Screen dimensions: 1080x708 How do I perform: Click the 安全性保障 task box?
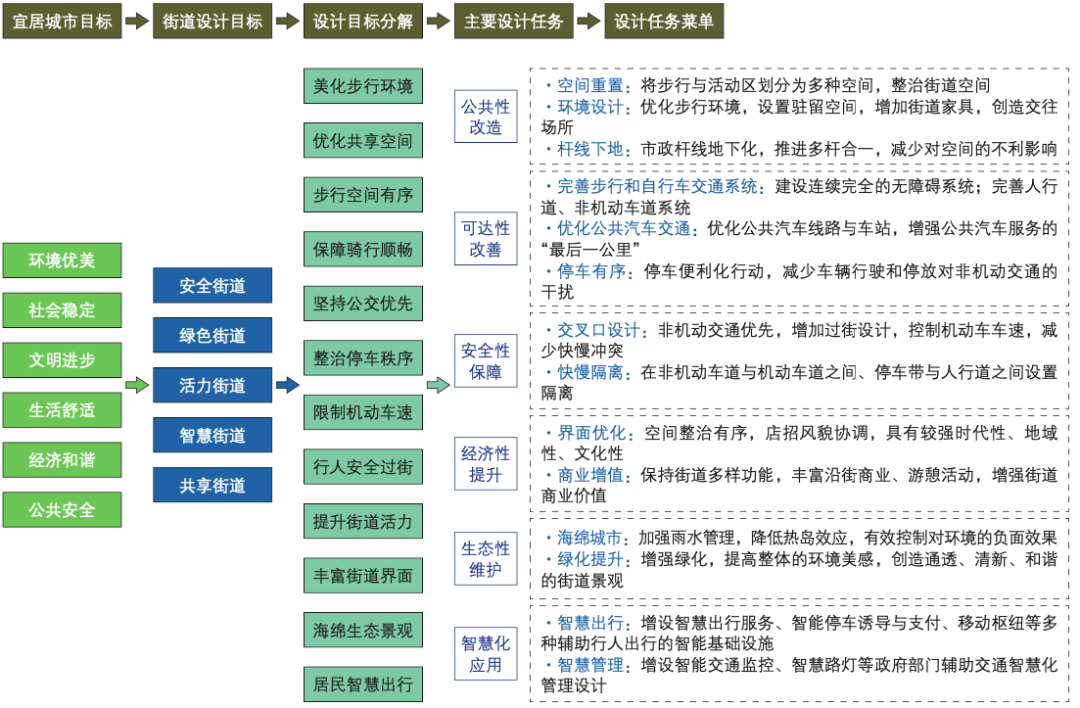coord(486,361)
